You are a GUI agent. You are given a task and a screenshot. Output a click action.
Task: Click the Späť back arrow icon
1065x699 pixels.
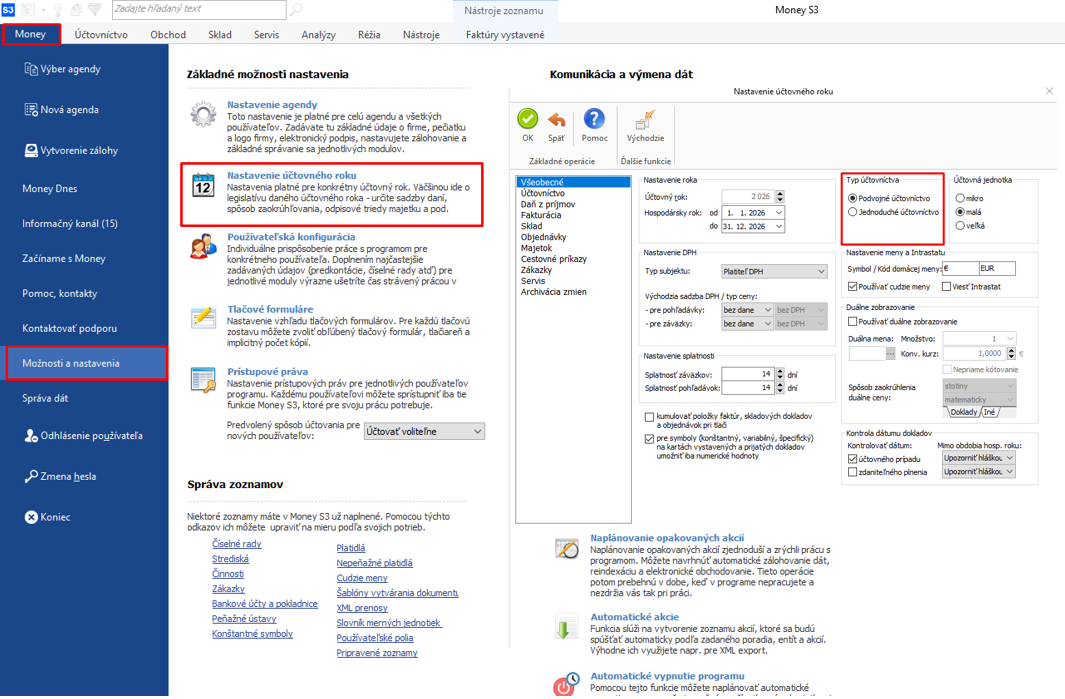[556, 120]
